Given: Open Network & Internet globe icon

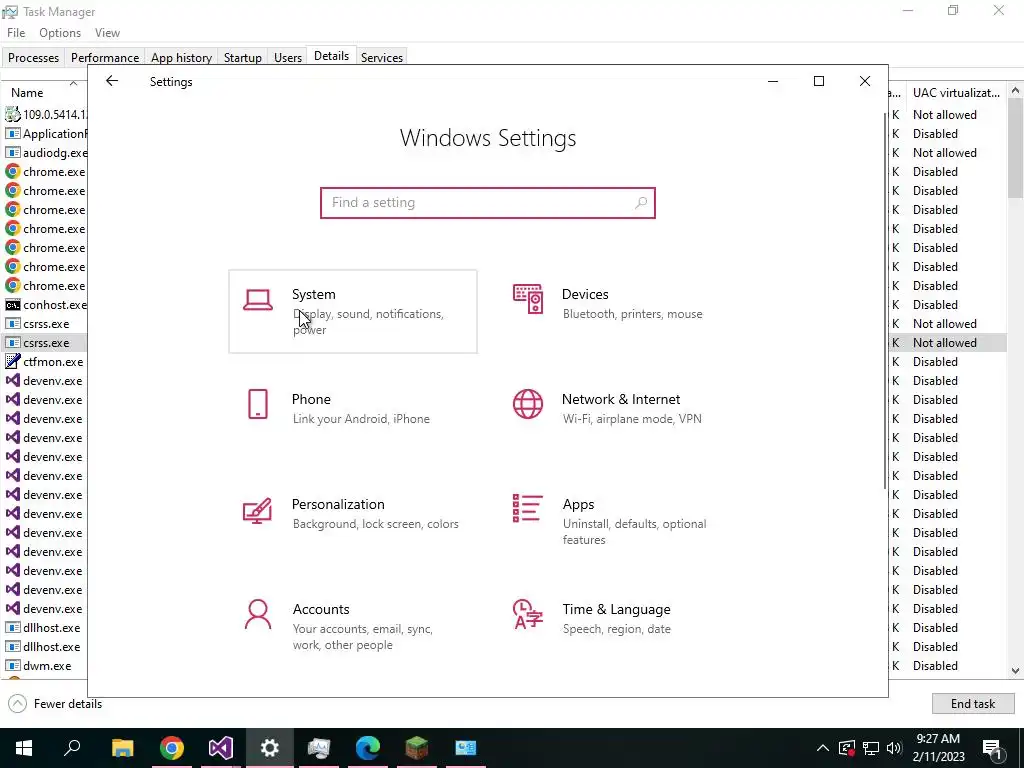Looking at the screenshot, I should click(528, 404).
